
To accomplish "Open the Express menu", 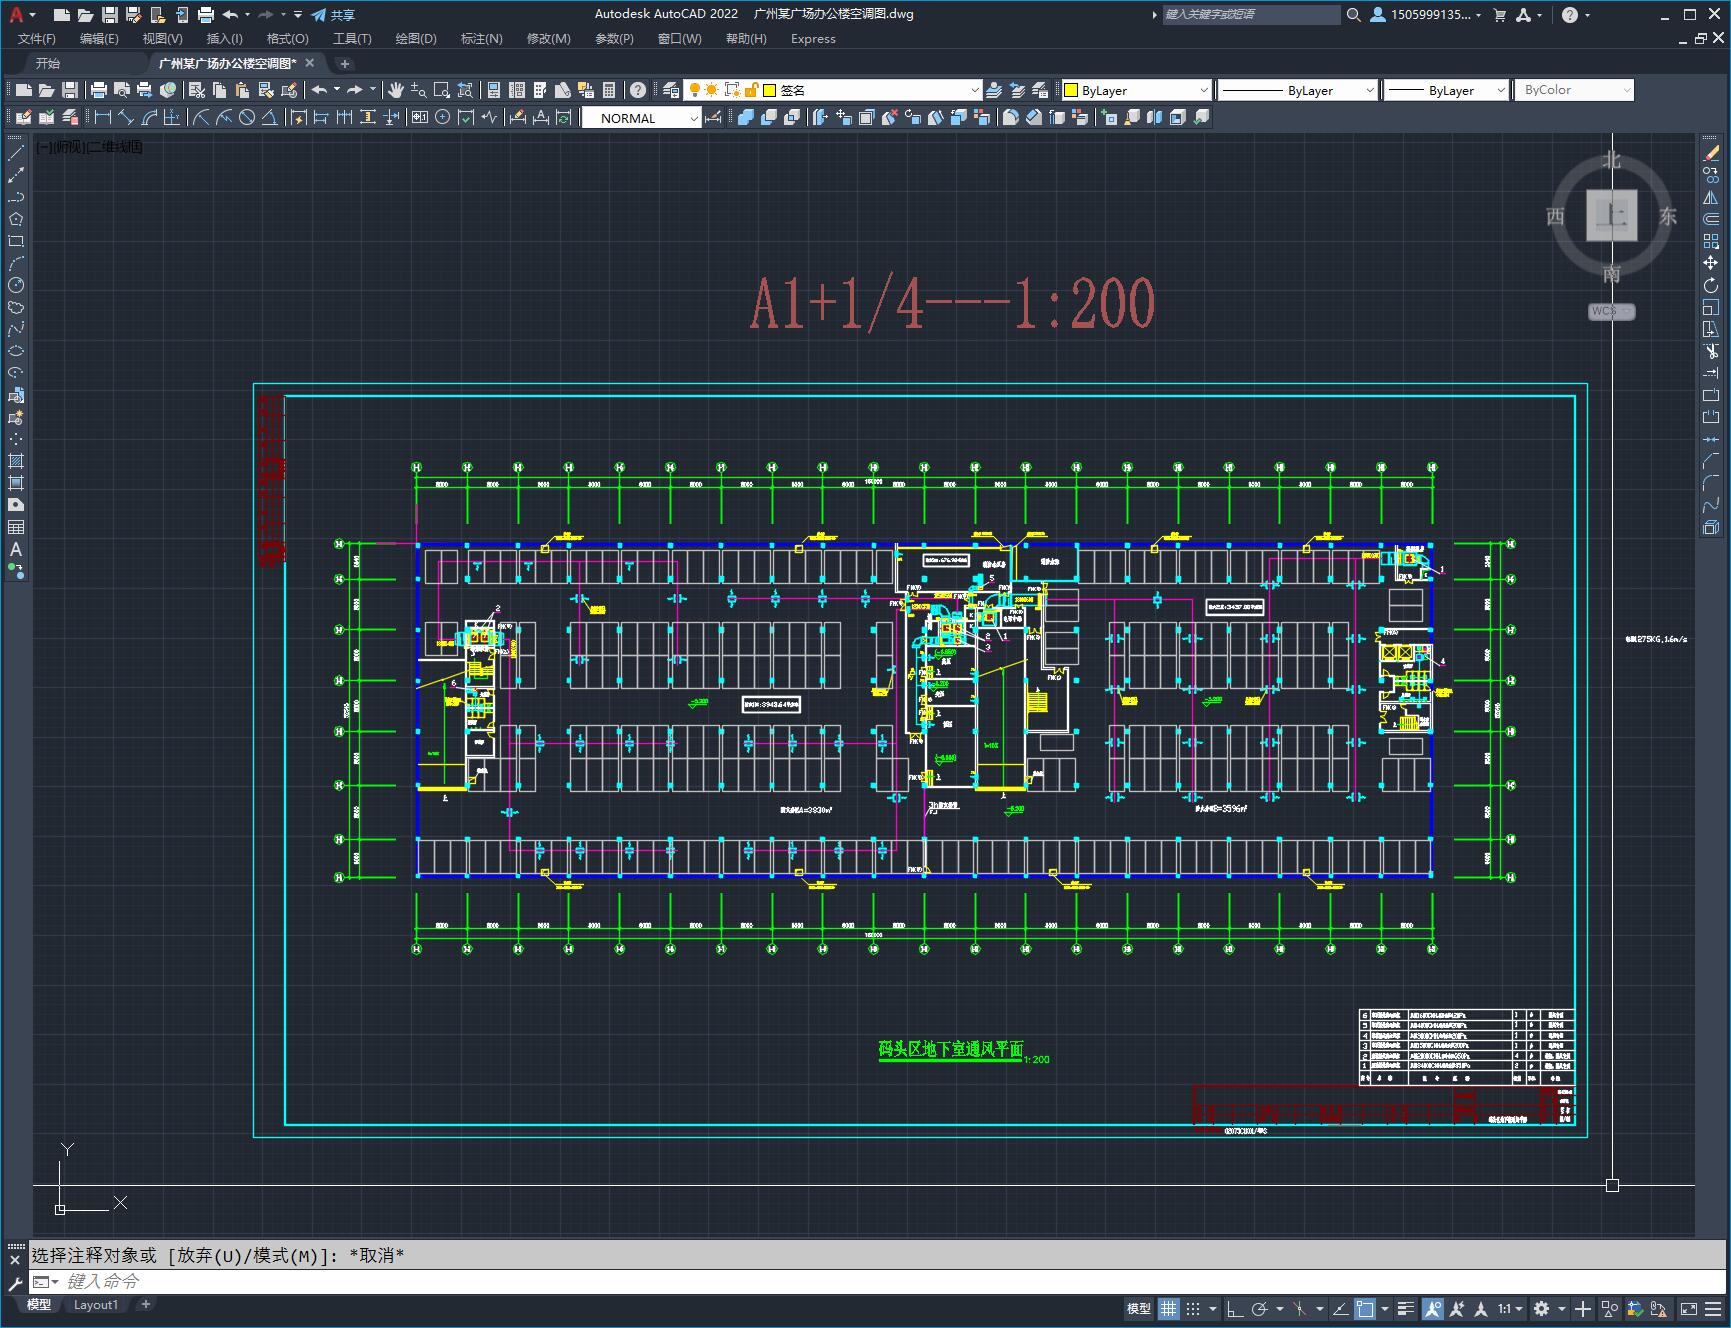I will [813, 39].
